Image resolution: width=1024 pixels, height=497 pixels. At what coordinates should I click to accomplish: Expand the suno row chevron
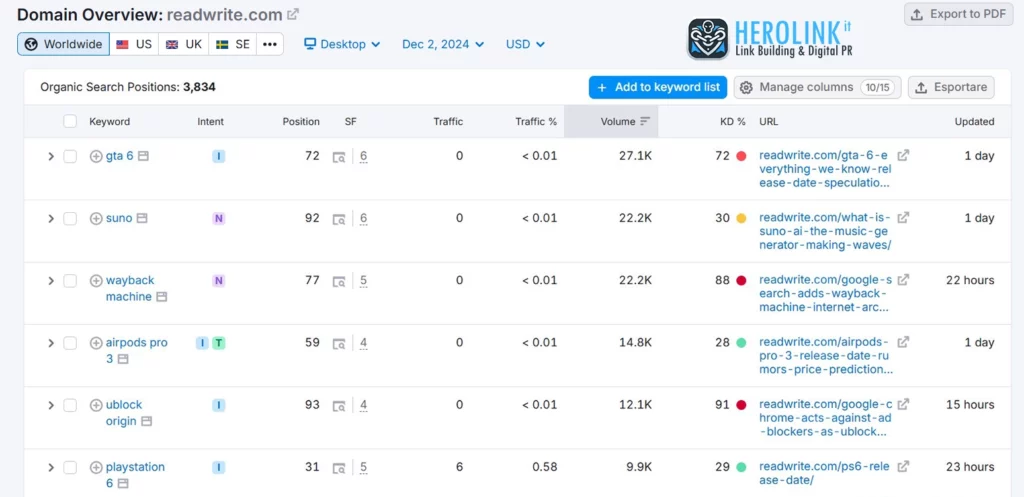pos(50,218)
